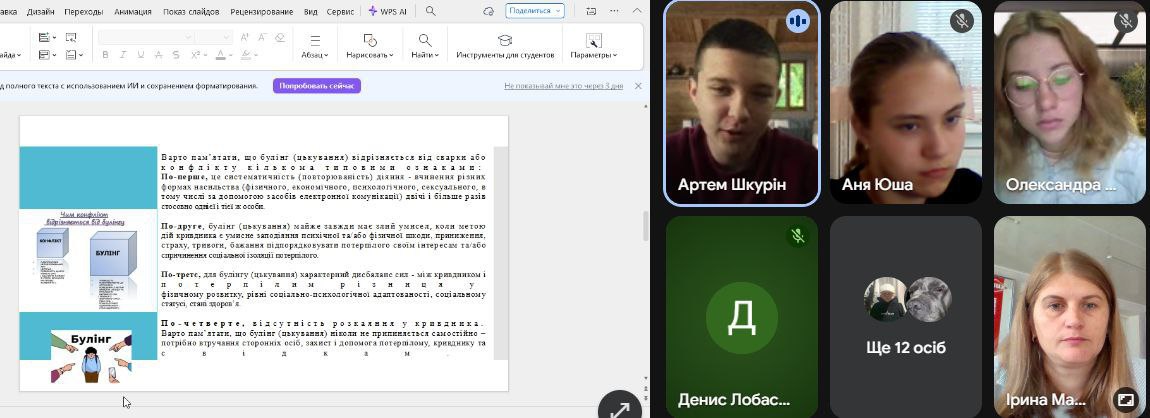Click the cloud sync status icon
Screen dimensions: 1150x418
point(489,11)
